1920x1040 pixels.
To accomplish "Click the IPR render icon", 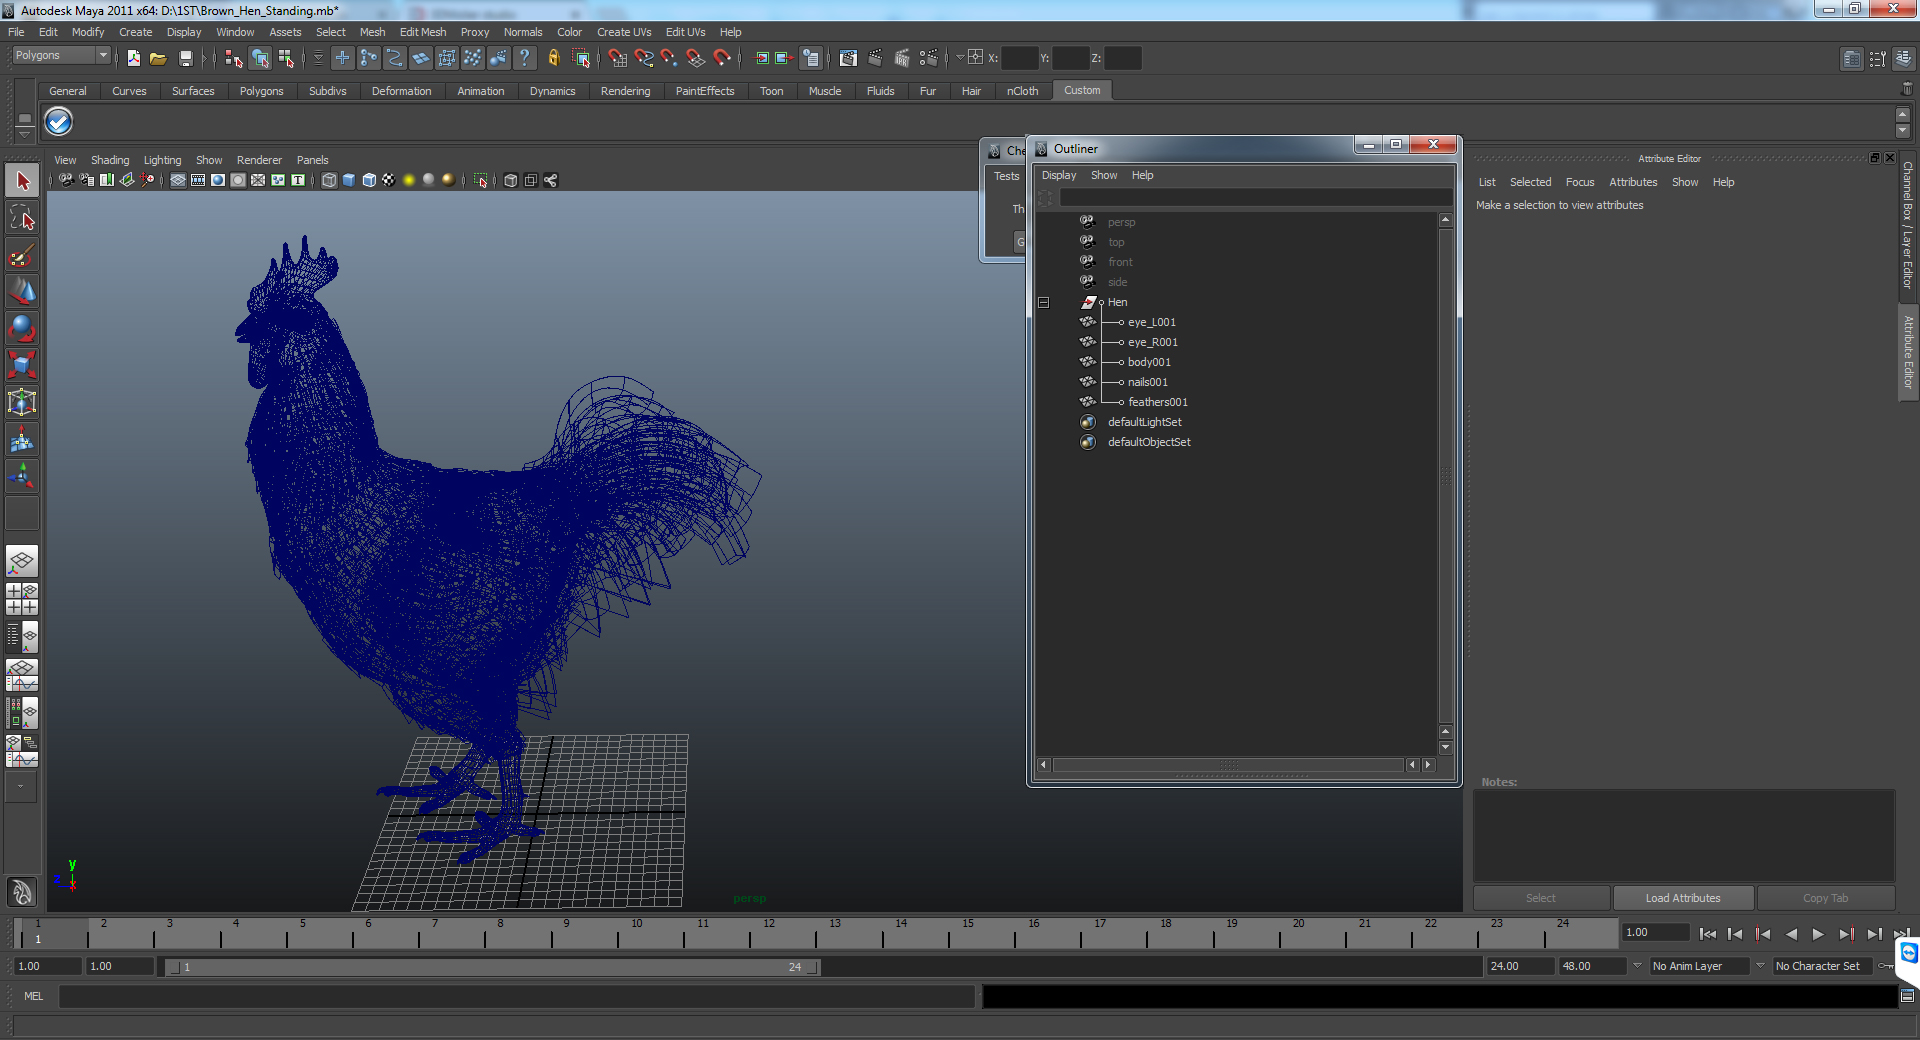I will 902,58.
